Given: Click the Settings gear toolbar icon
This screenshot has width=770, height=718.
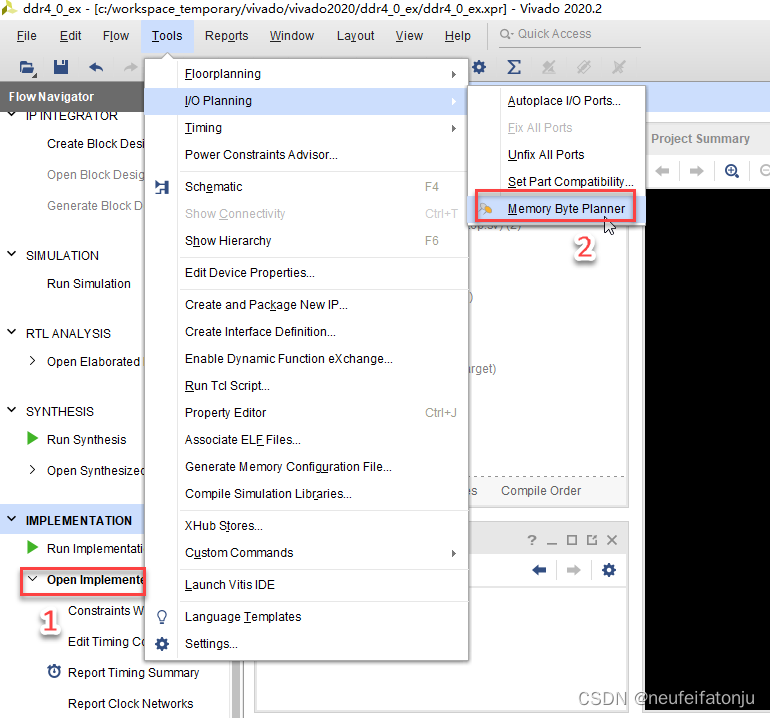Looking at the screenshot, I should pos(479,67).
